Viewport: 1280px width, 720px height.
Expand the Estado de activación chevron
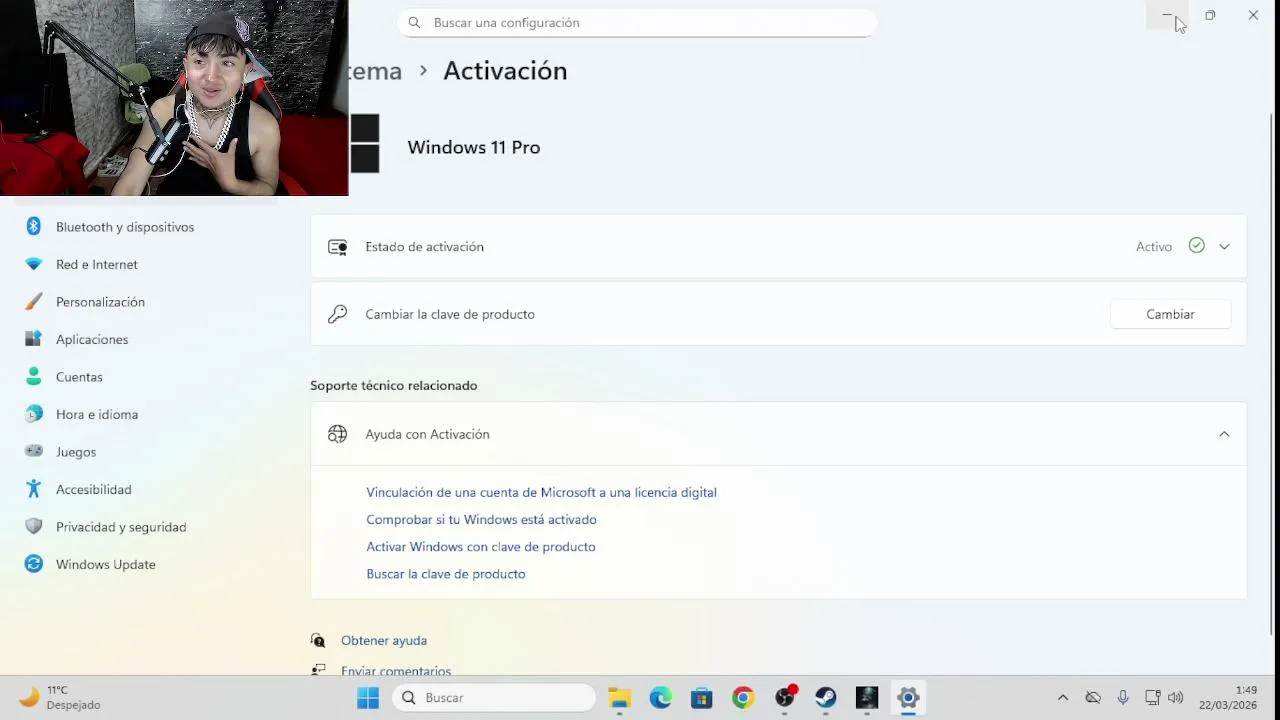pos(1224,247)
